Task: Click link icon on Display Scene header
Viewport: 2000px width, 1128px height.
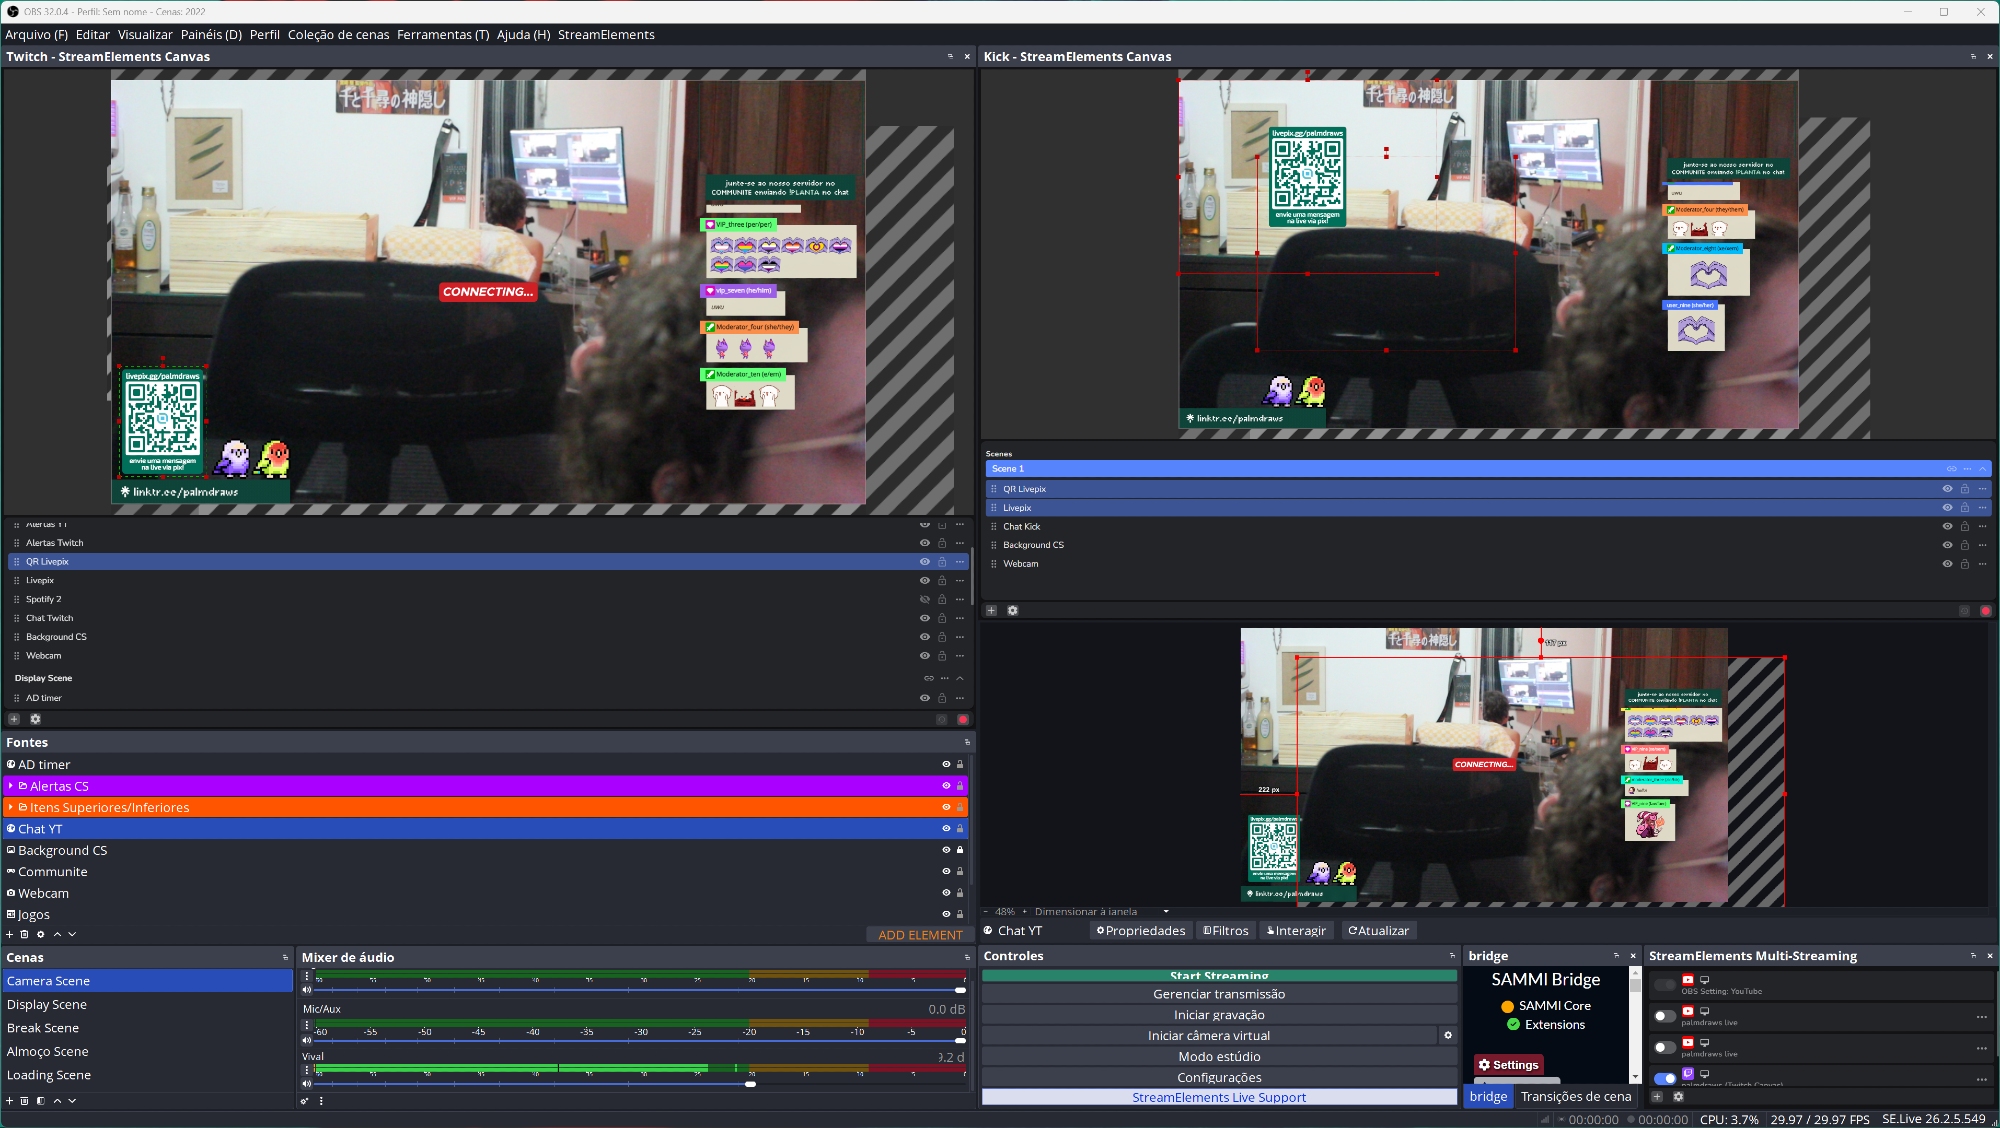Action: point(928,678)
